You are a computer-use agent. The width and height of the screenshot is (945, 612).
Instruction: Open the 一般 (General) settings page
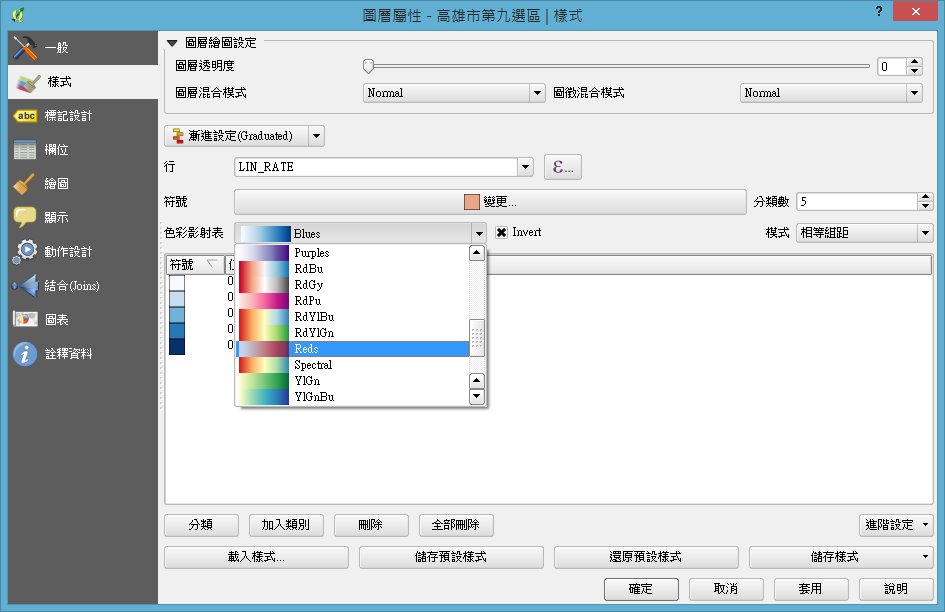pos(56,48)
